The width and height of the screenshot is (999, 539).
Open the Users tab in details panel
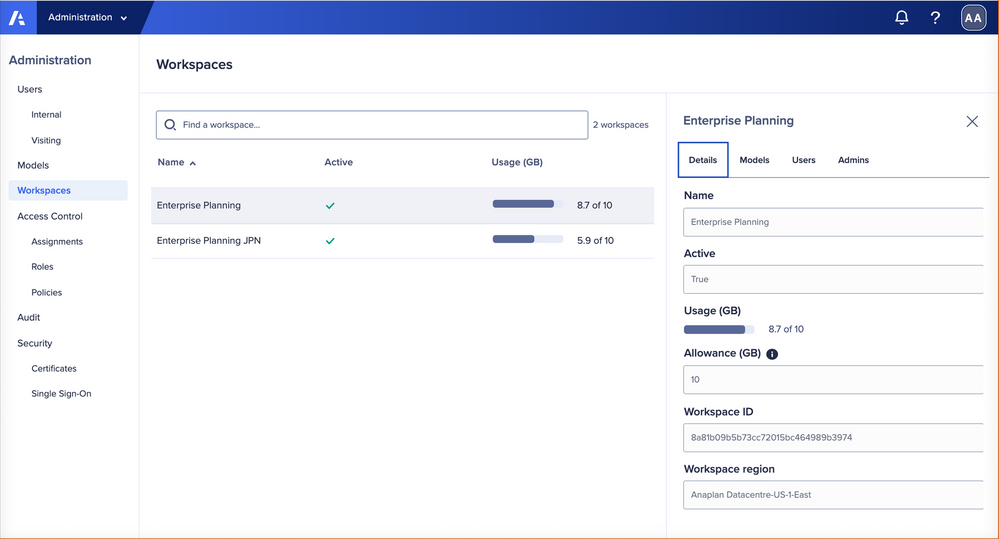tap(803, 160)
